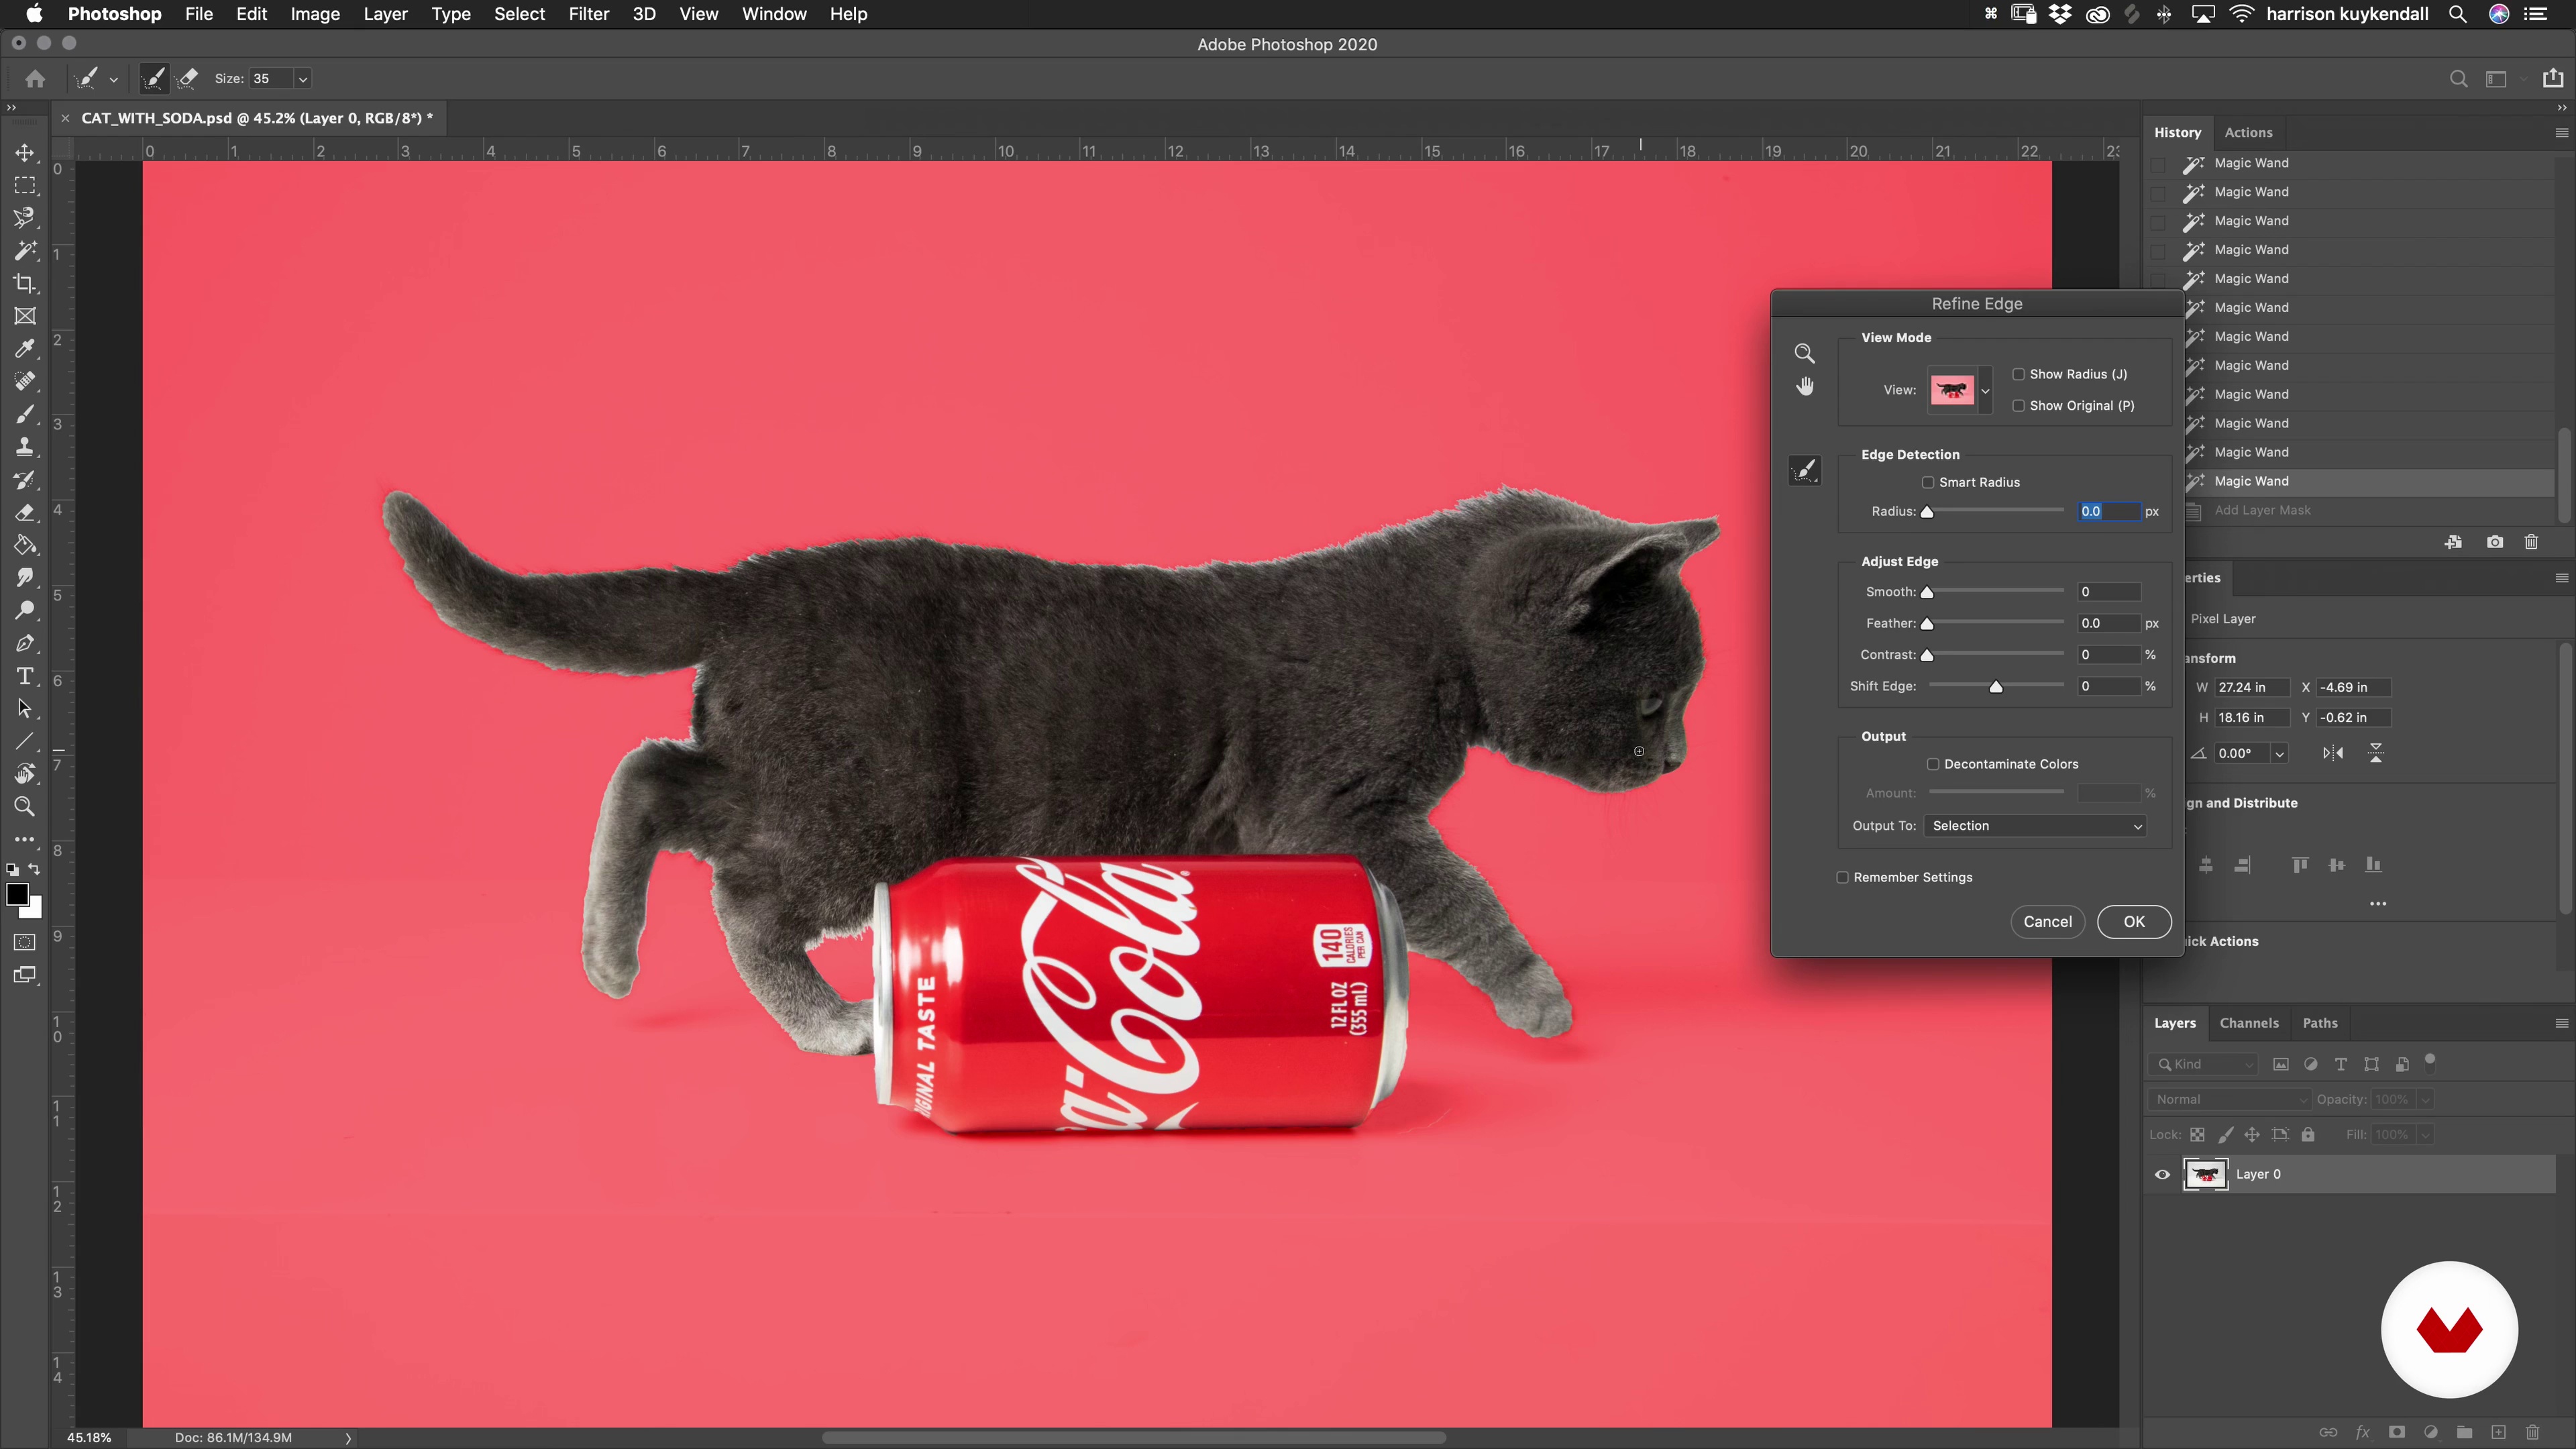
Task: Click Cancel in Refine Edge dialog
Action: click(2047, 922)
